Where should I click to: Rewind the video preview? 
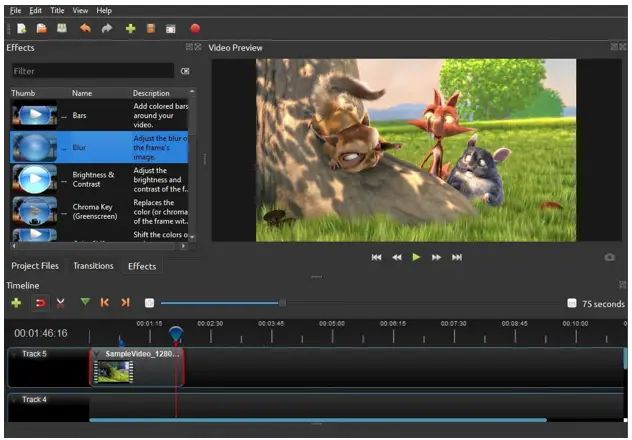click(397, 257)
